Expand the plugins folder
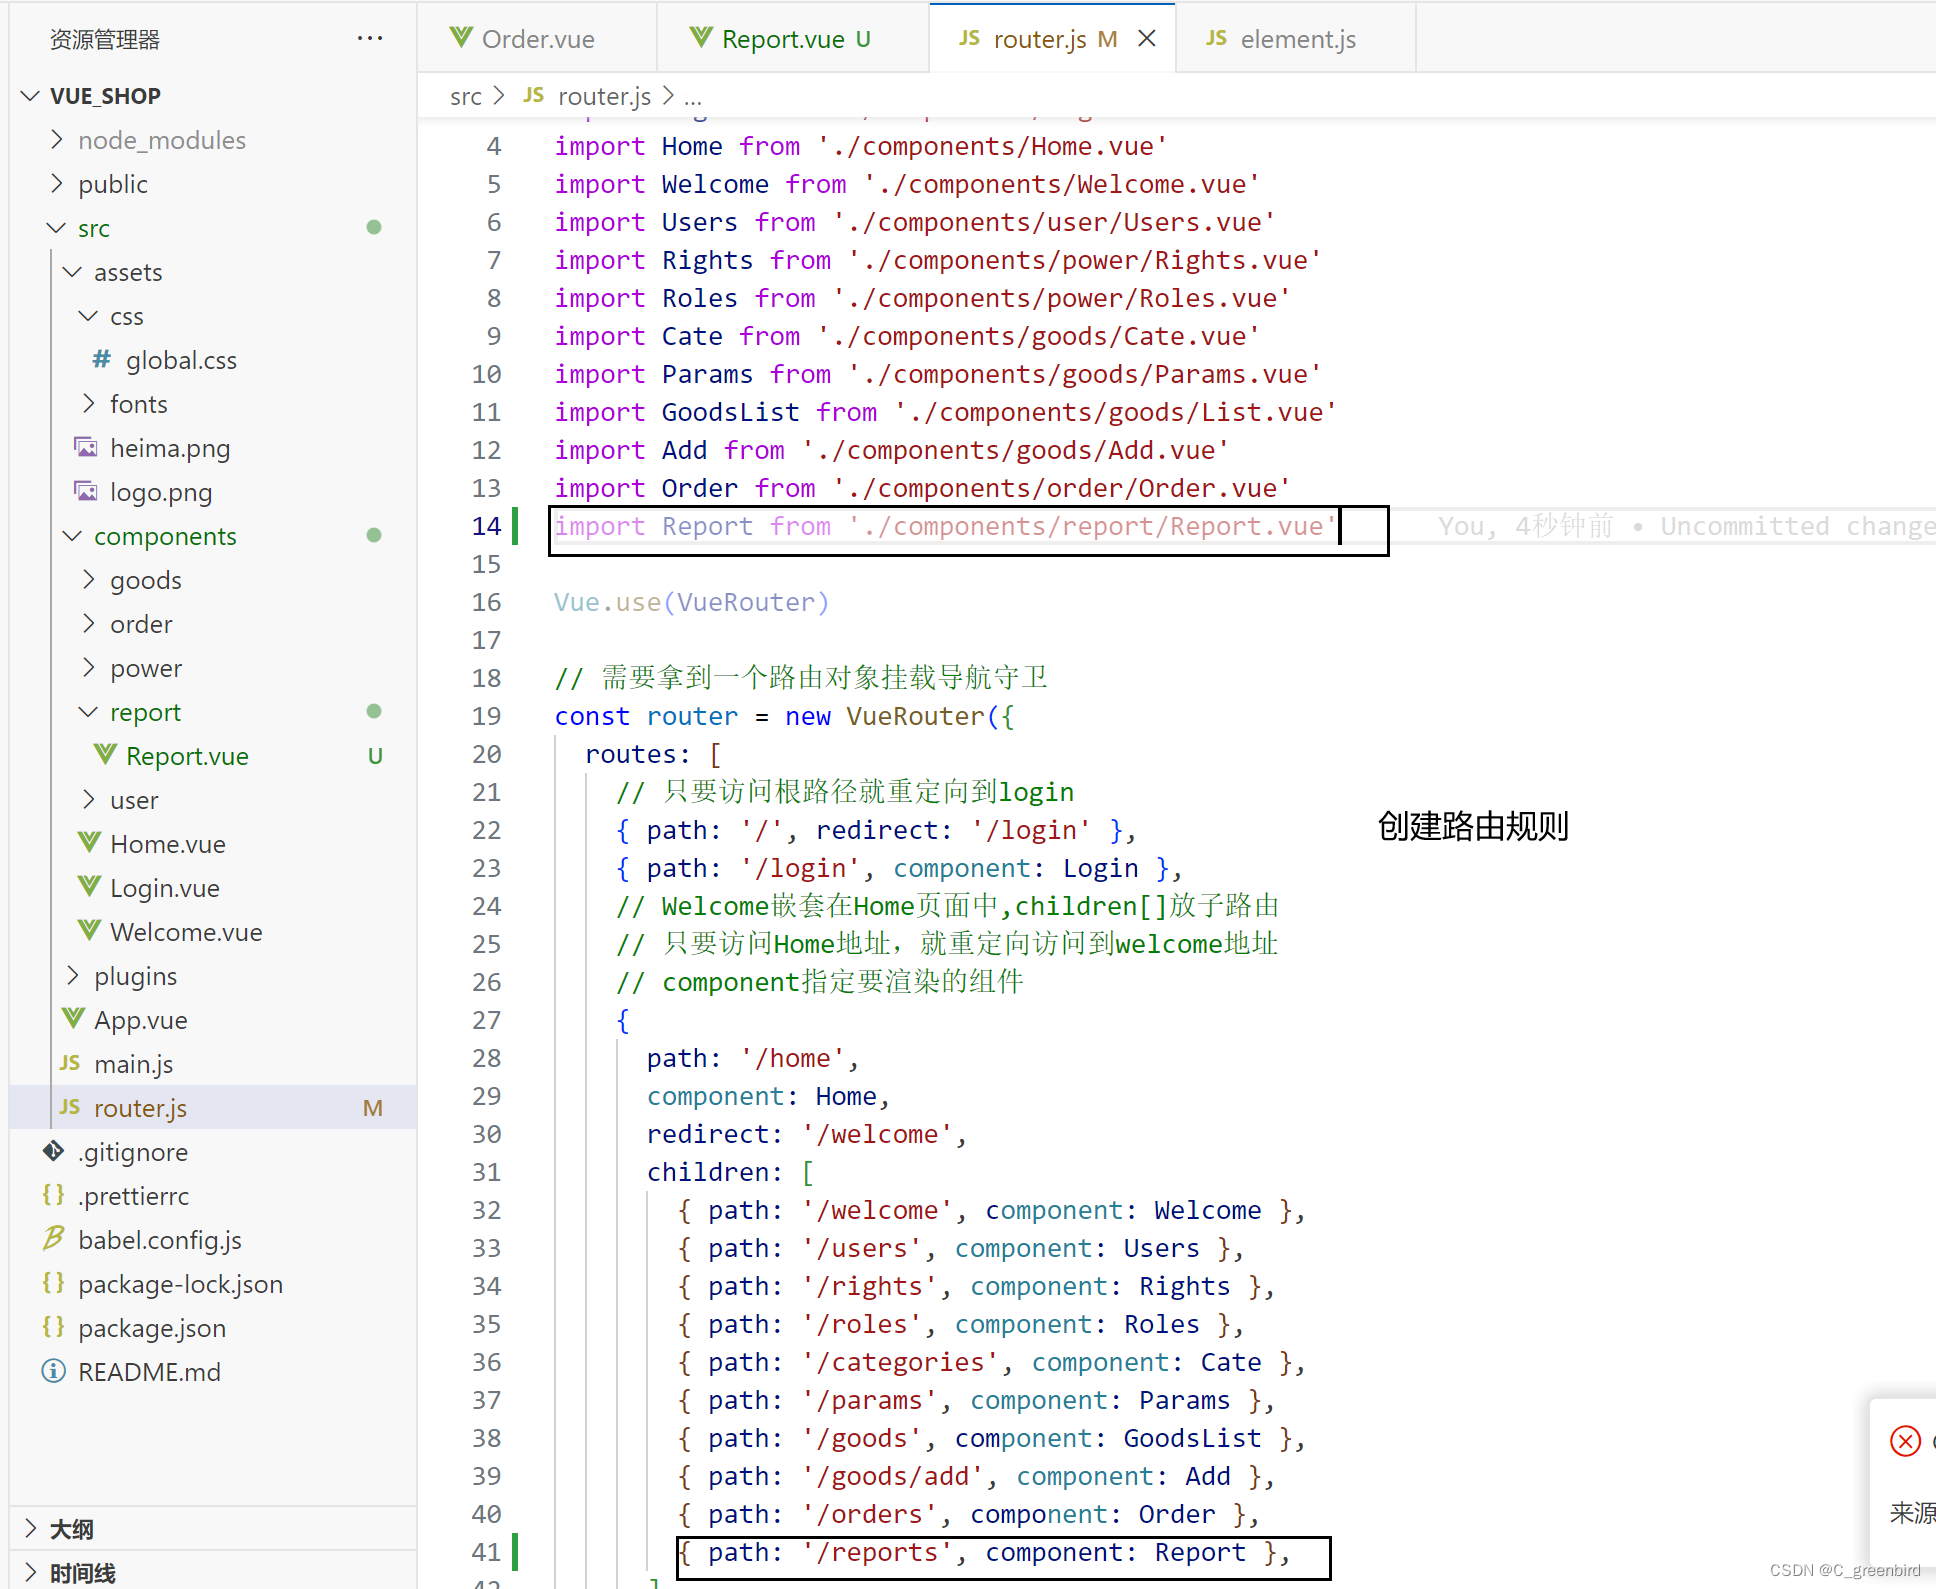The image size is (1936, 1589). (x=73, y=975)
